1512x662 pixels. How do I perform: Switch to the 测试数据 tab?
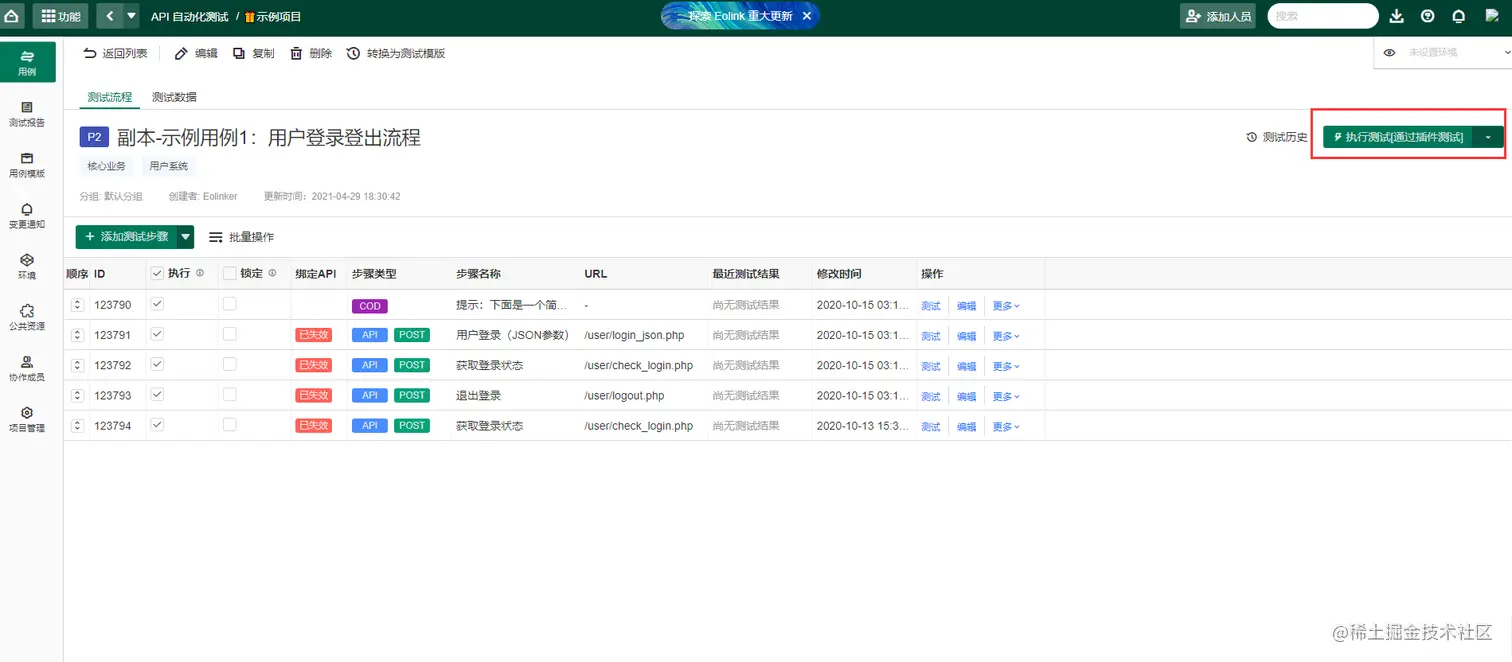[x=172, y=97]
